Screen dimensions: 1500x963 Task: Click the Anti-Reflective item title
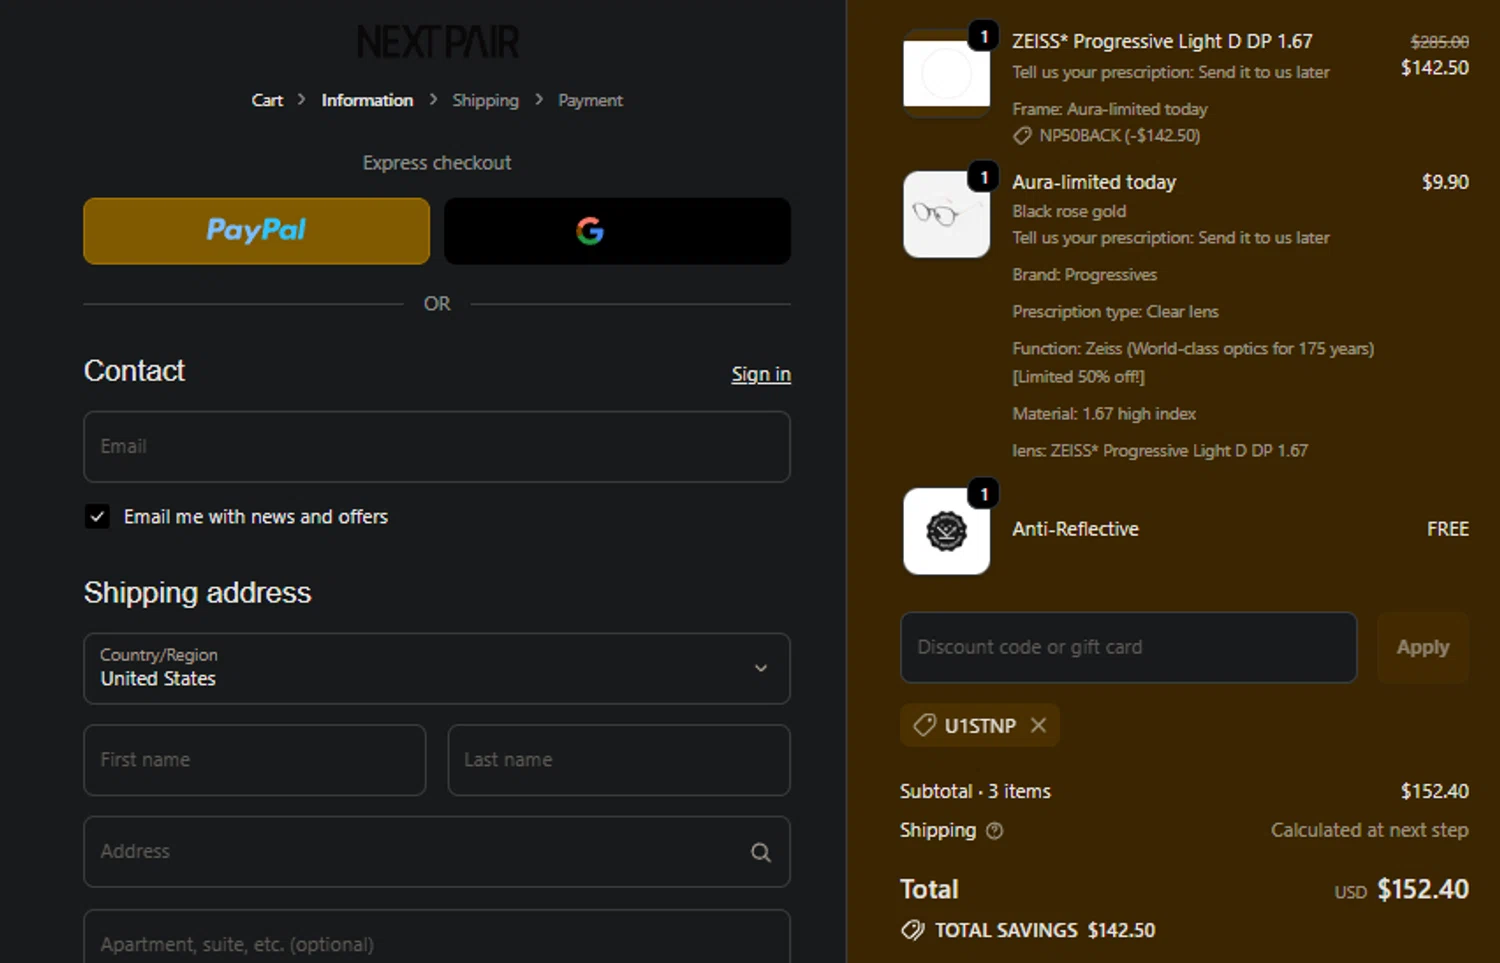1075,529
